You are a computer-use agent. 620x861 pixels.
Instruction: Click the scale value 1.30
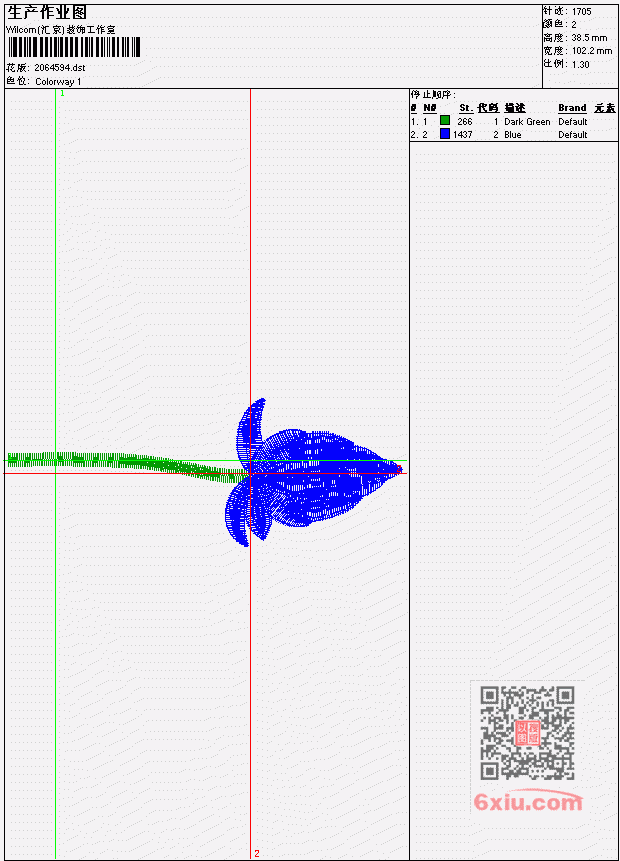(580, 64)
